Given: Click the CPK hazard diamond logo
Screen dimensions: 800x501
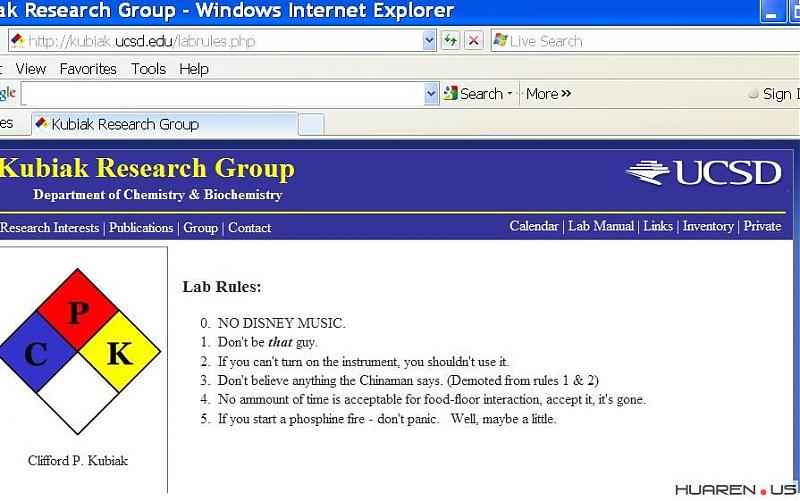Looking at the screenshot, I should [78, 351].
